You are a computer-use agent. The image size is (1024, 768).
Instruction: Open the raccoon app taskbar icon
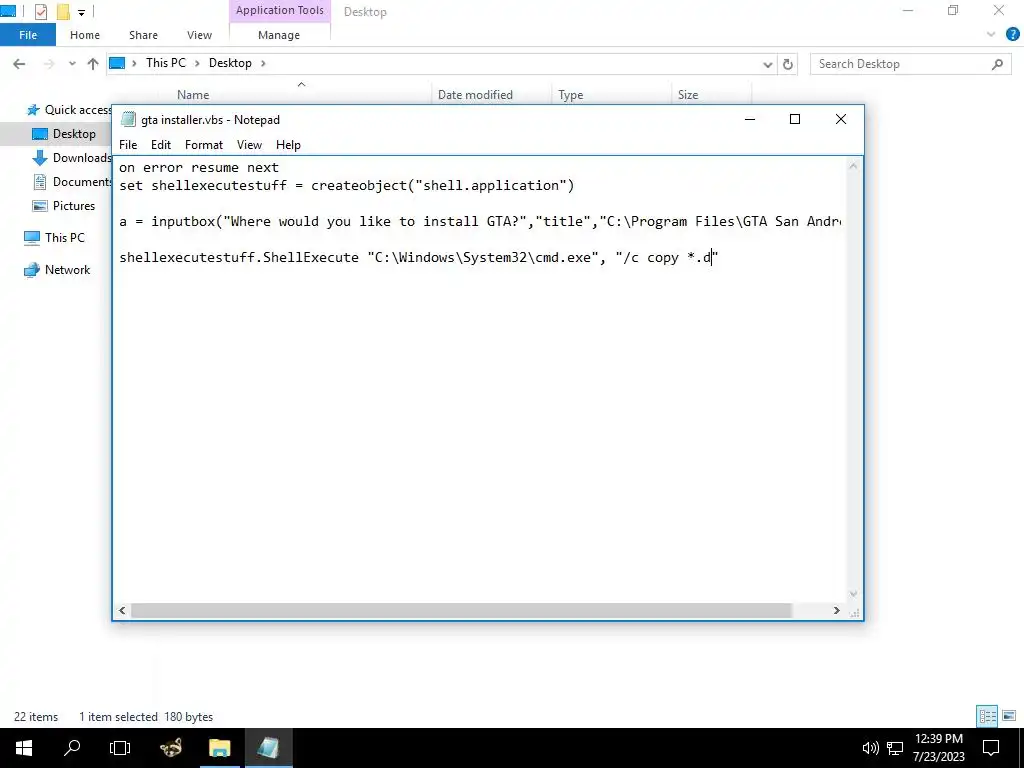coord(170,748)
